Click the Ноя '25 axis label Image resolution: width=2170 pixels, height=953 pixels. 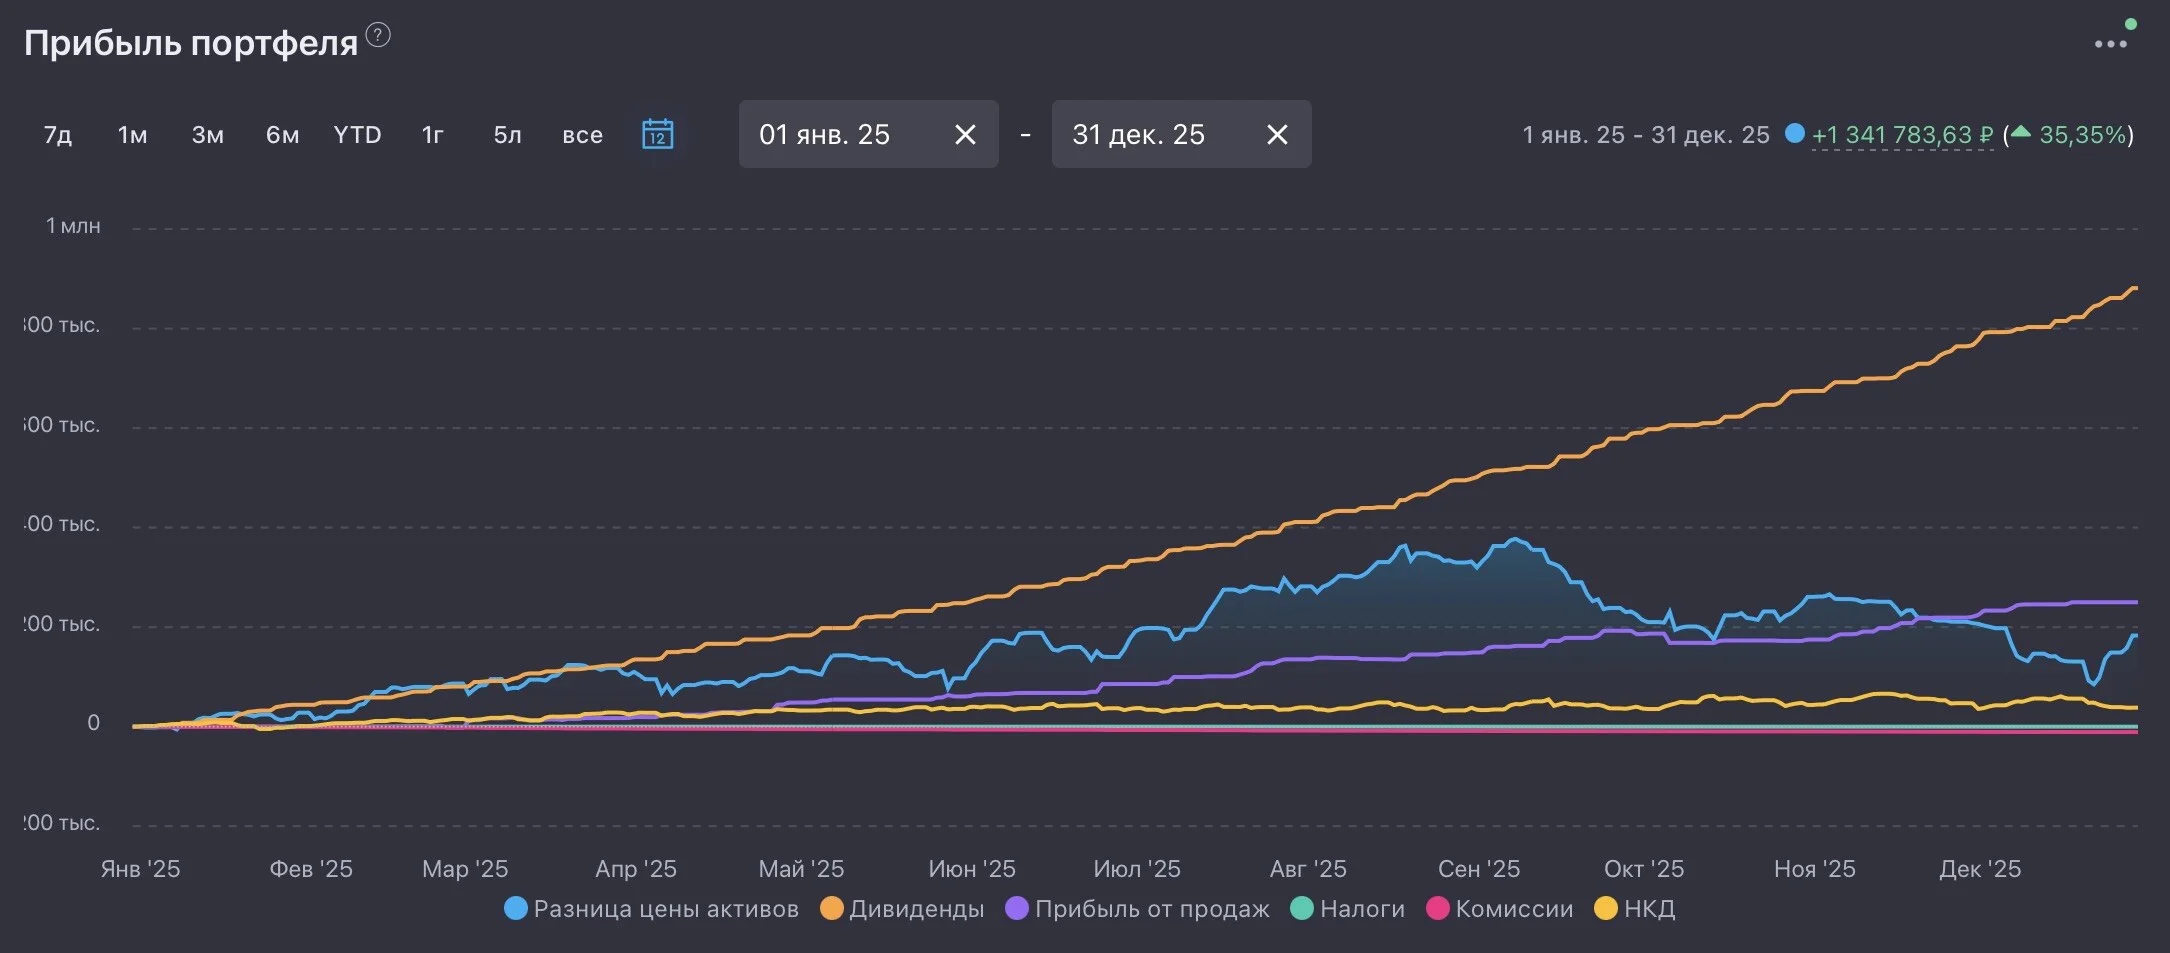click(x=1814, y=869)
